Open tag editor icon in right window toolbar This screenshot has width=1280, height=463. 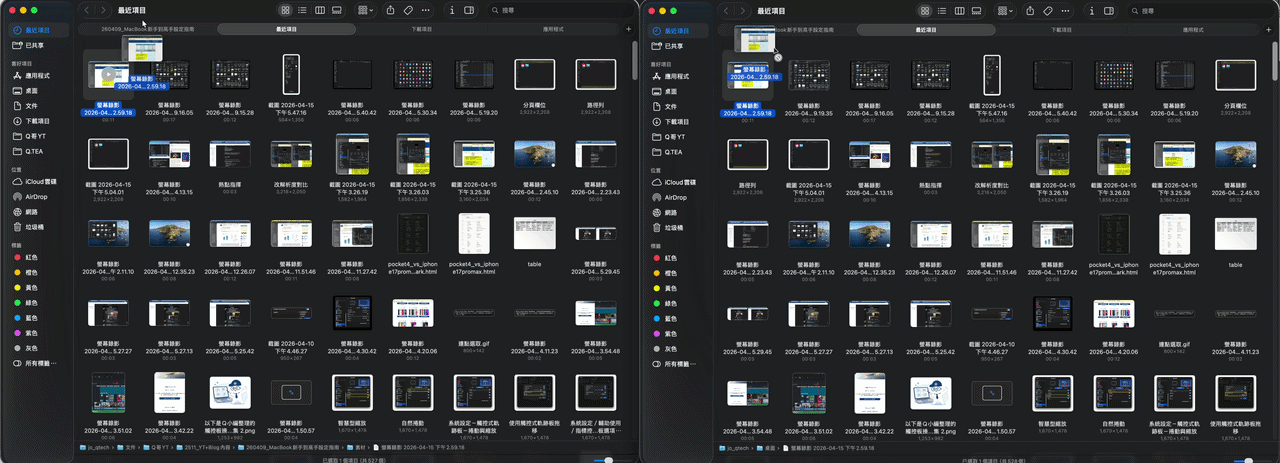tap(1047, 10)
